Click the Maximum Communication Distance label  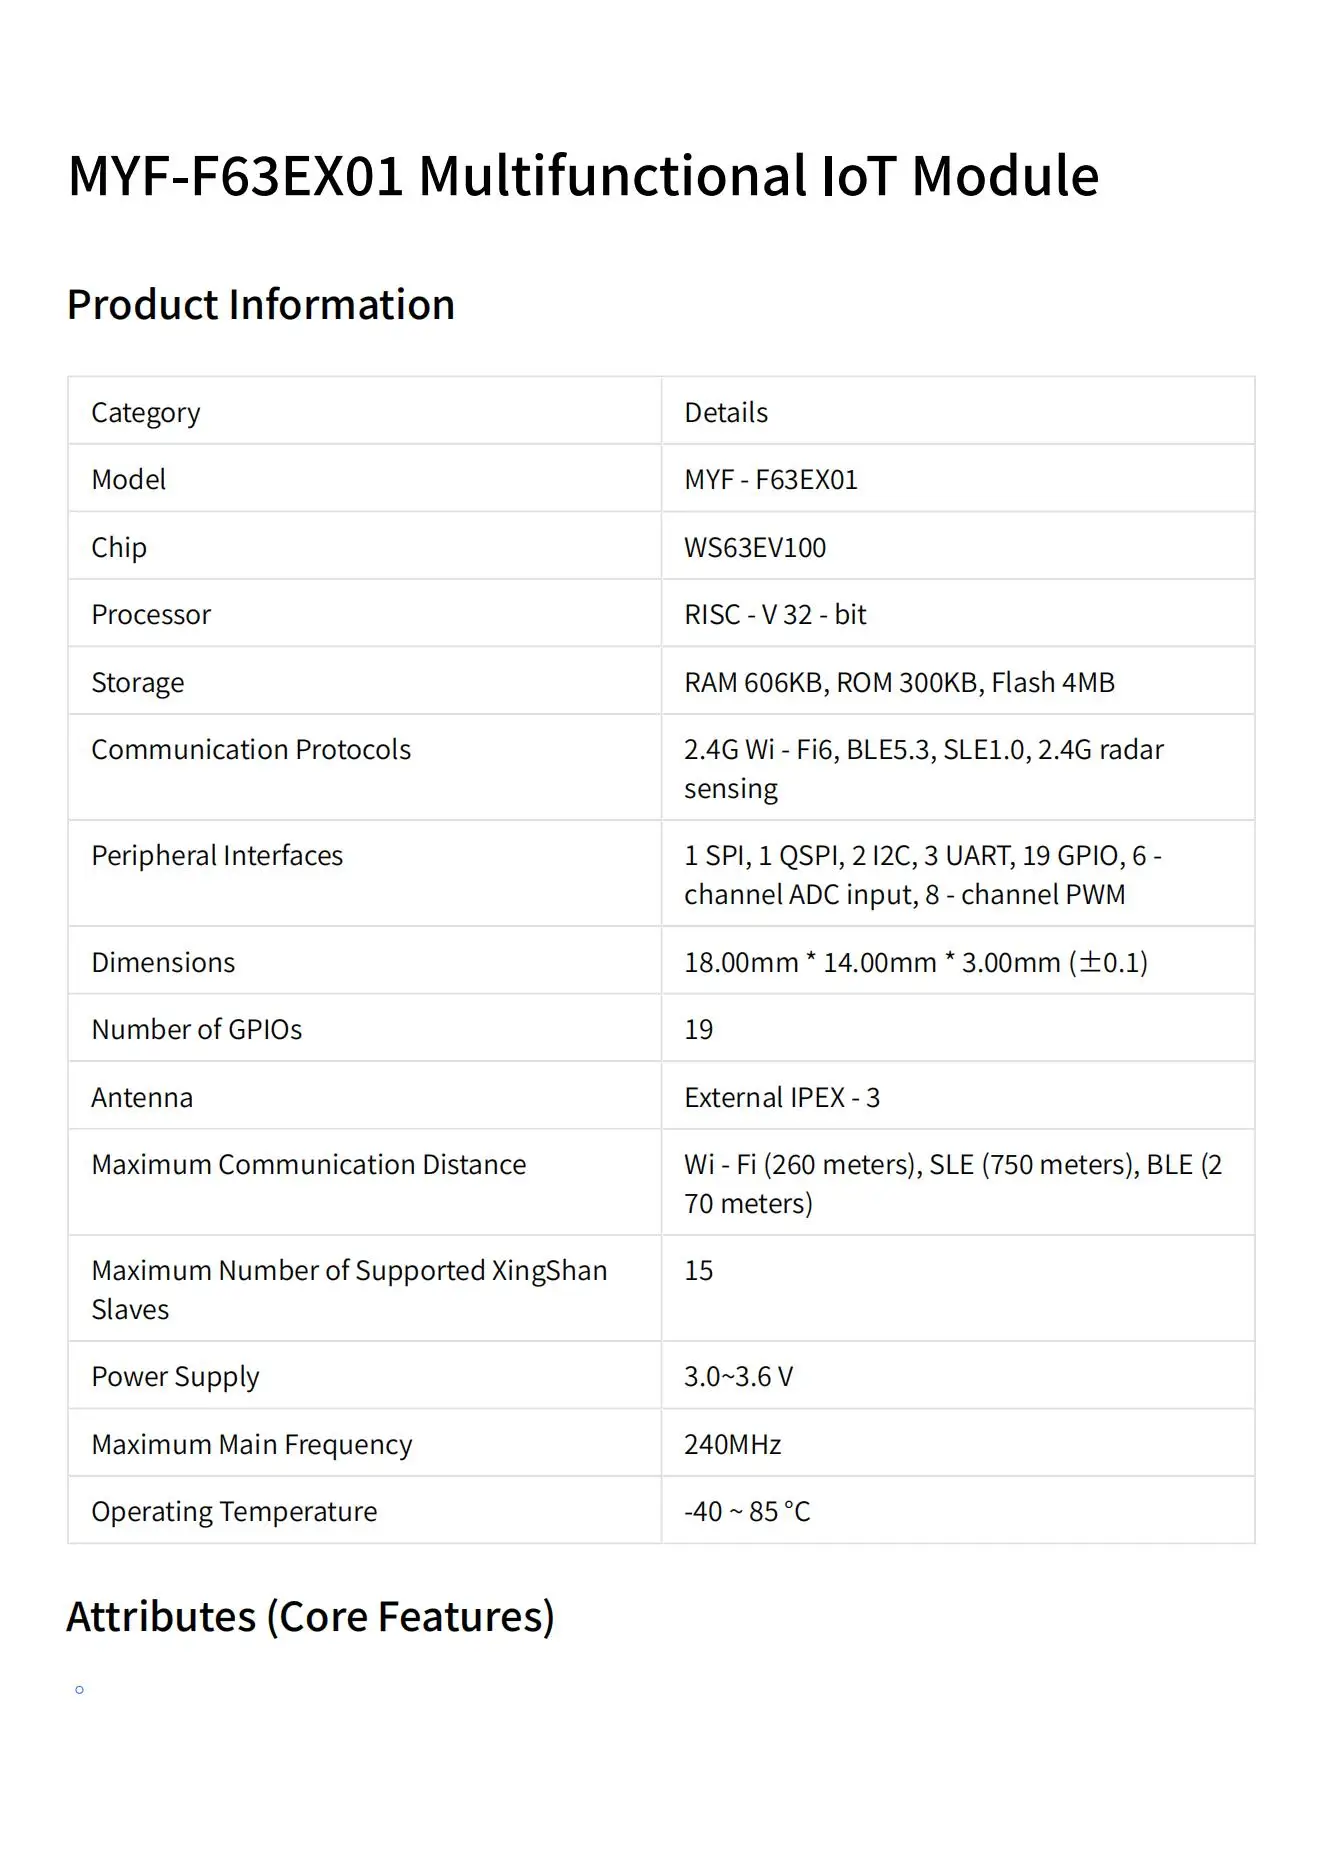tap(308, 1164)
